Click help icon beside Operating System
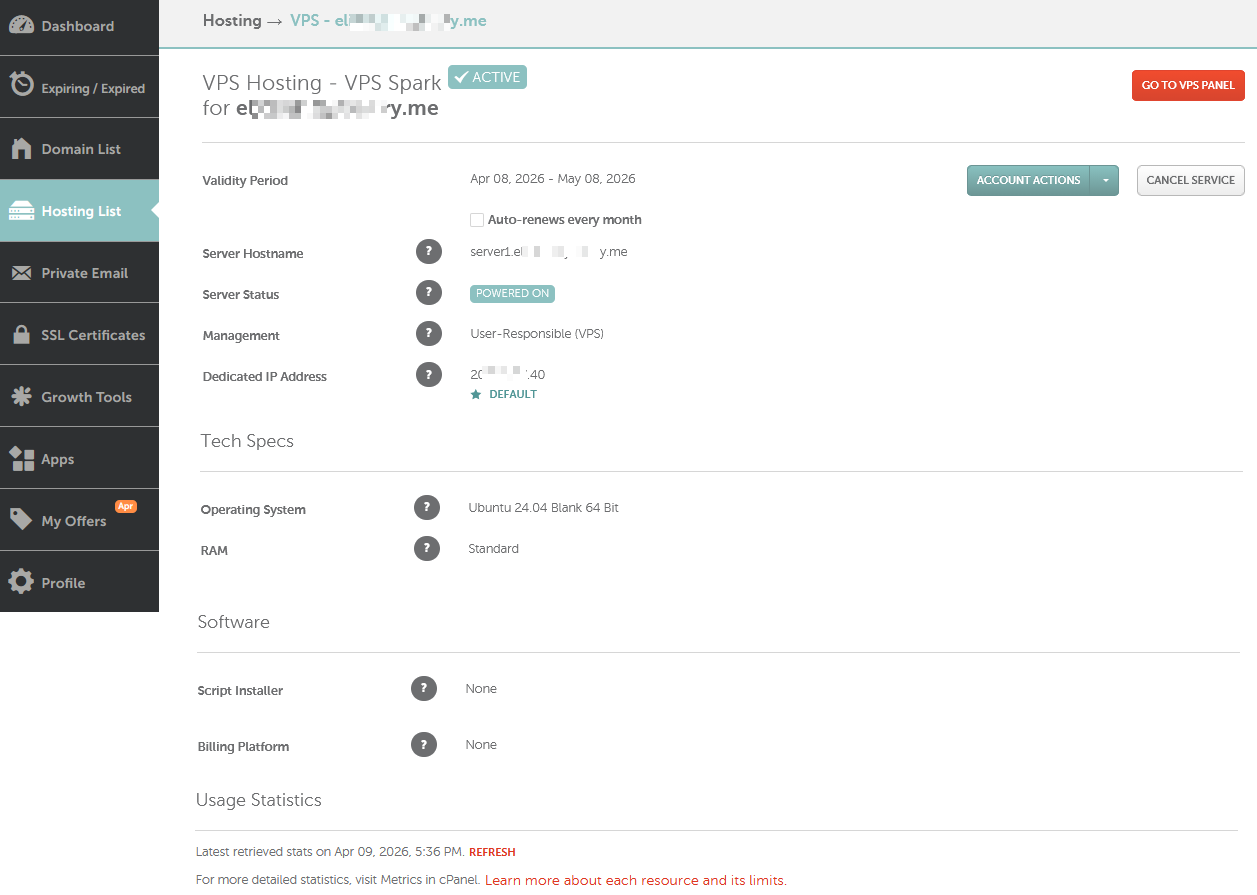Viewport: 1257px width, 895px height. (x=427, y=508)
